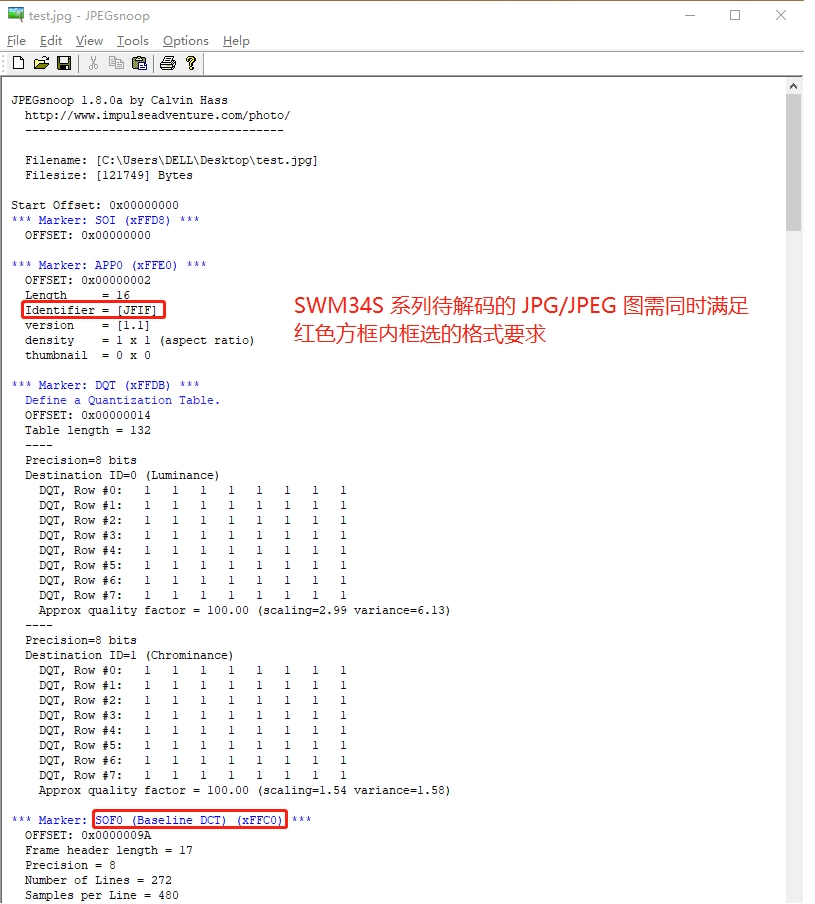The width and height of the screenshot is (815, 904).
Task: Create a new document via toolbar
Action: (17, 63)
